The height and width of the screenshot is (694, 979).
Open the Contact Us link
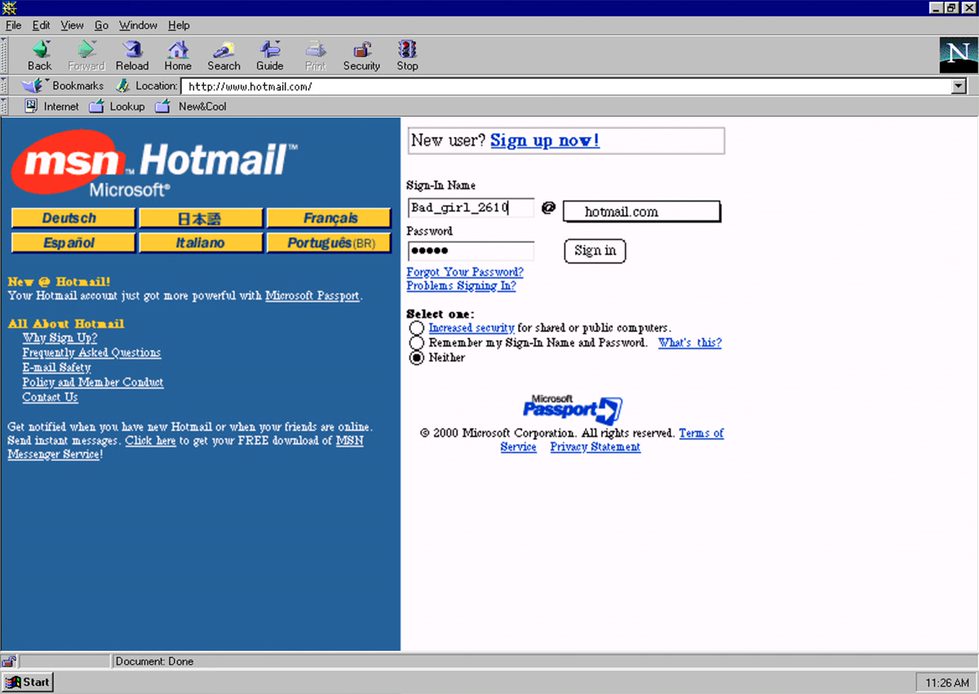[50, 397]
